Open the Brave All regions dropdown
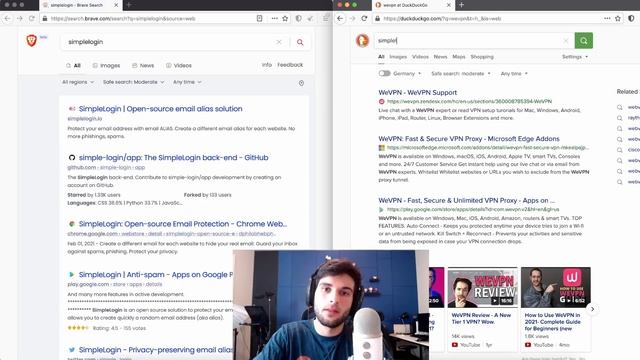Screen dimensions: 640x360 [x=78, y=82]
